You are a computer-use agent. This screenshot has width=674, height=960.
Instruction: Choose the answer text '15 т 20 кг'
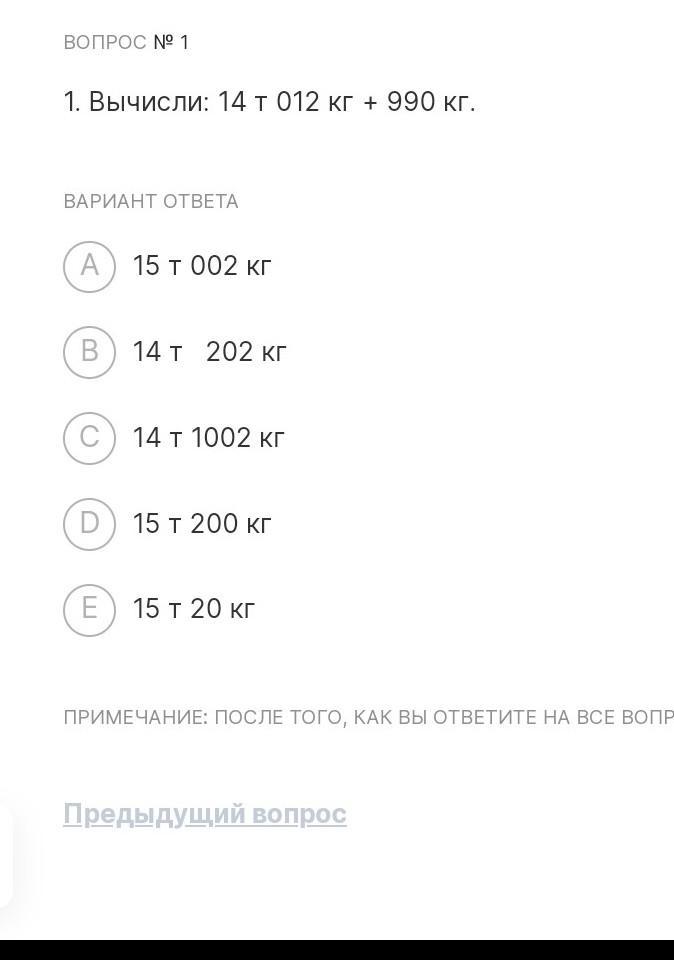[x=194, y=609]
